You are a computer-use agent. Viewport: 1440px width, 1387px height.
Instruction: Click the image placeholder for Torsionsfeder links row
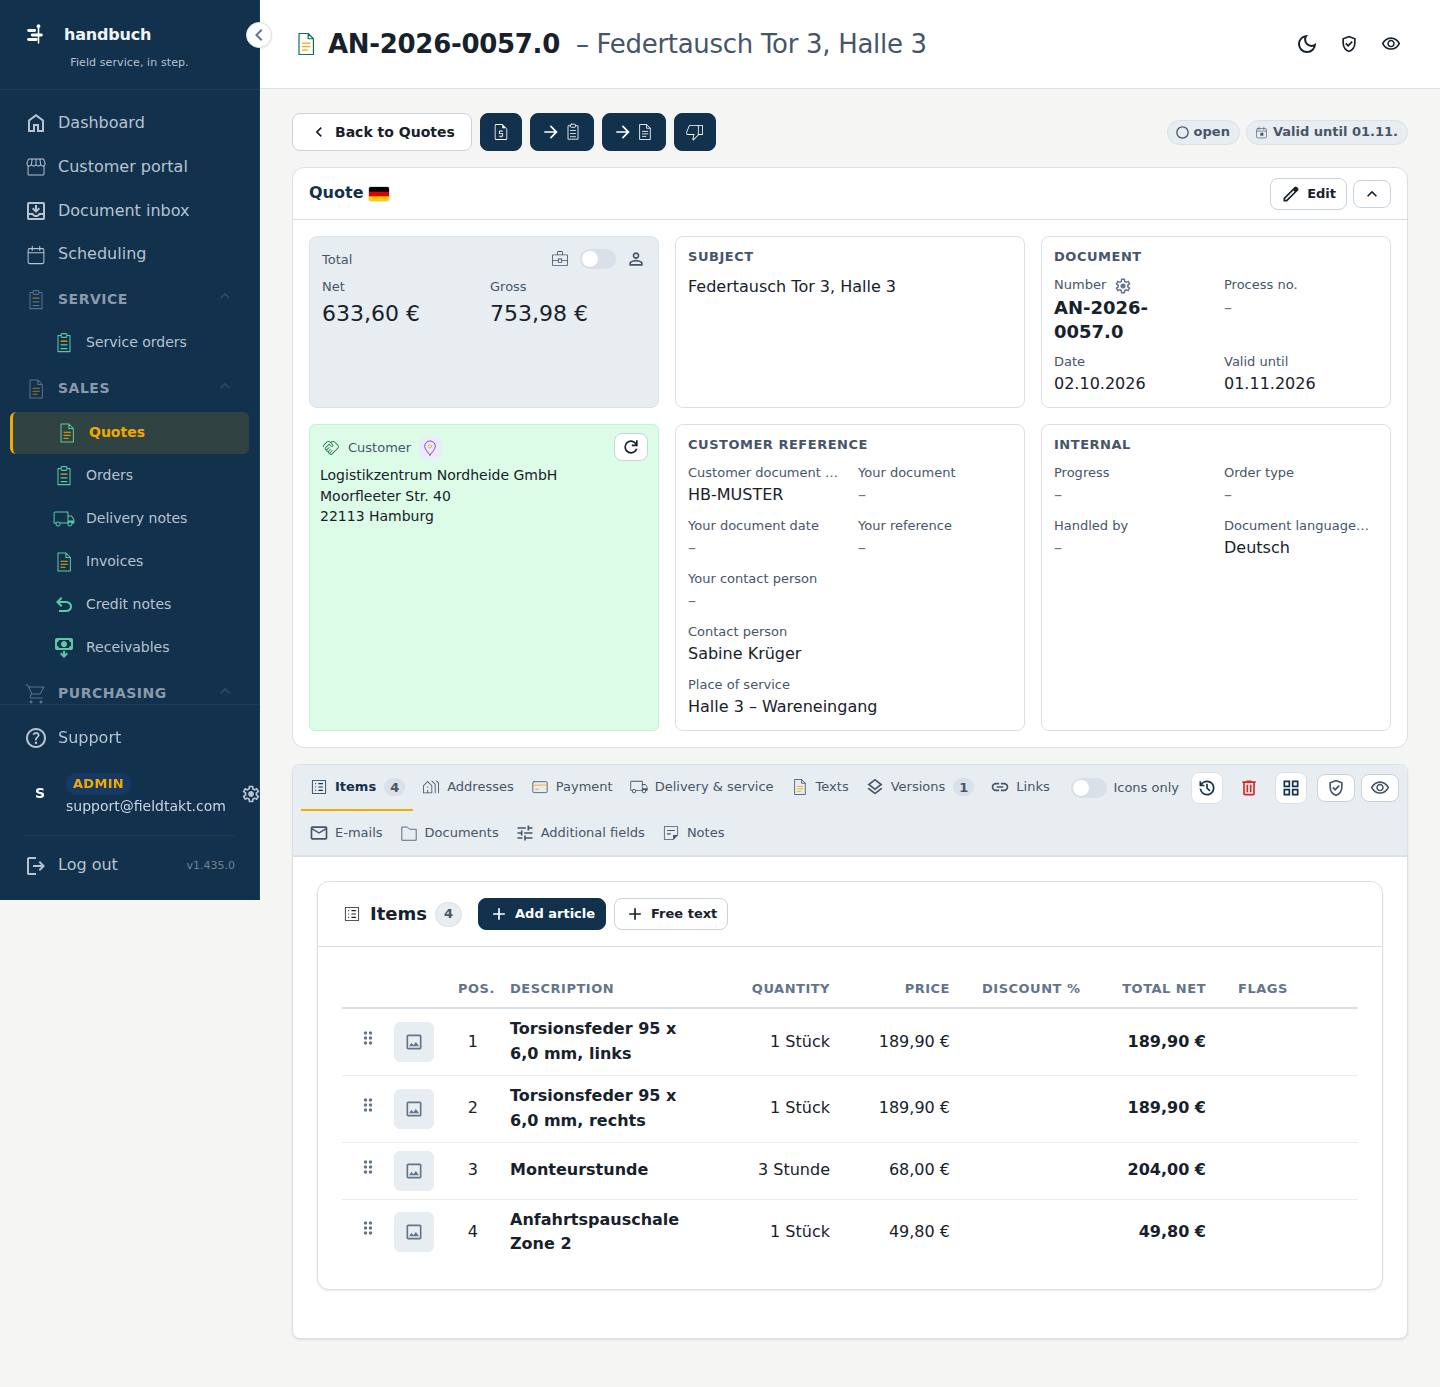414,1042
